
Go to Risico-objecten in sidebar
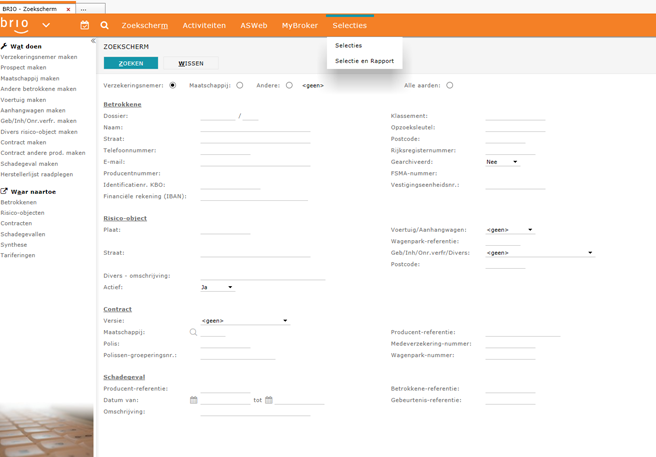point(22,213)
